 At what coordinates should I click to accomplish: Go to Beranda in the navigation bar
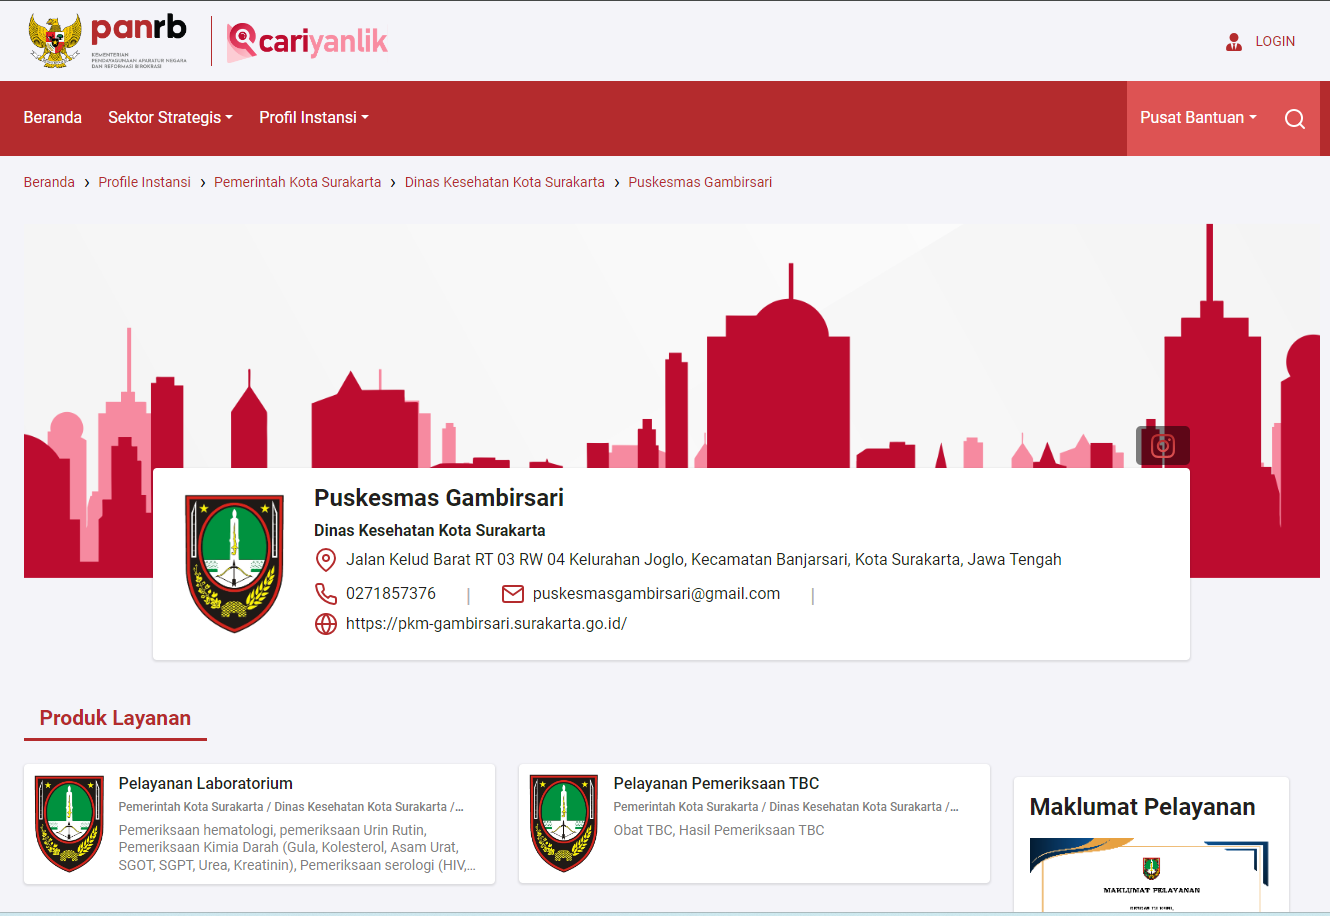coord(53,118)
